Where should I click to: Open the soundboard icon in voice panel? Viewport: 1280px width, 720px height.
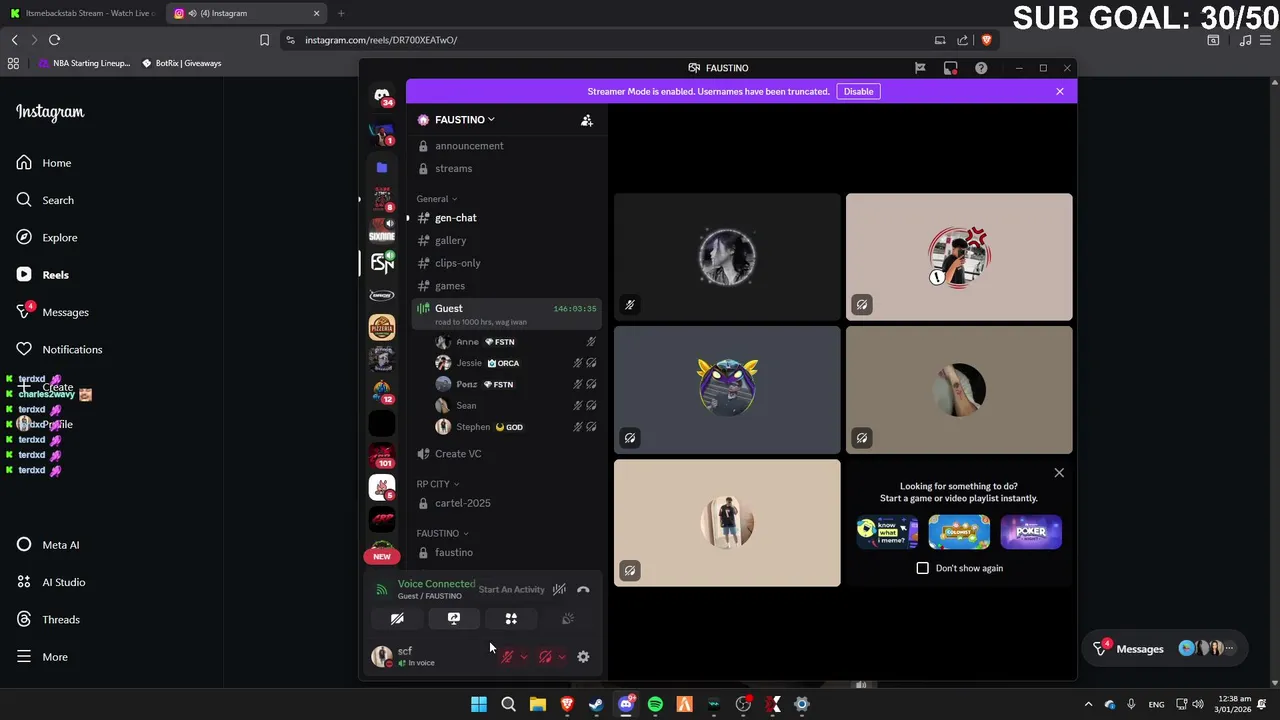[568, 619]
